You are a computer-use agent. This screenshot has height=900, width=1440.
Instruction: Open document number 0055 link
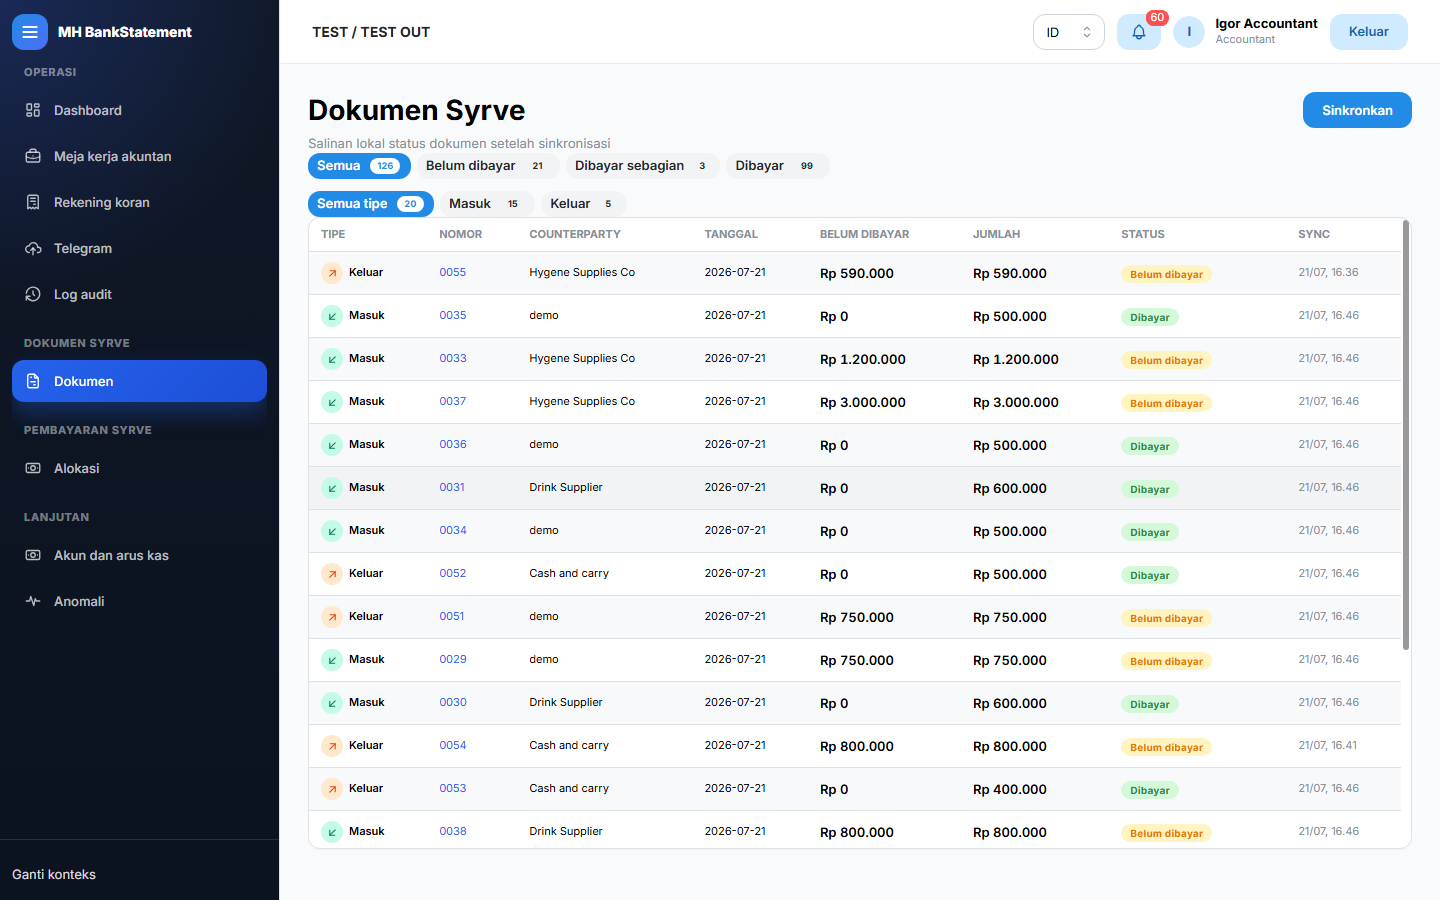[453, 272]
